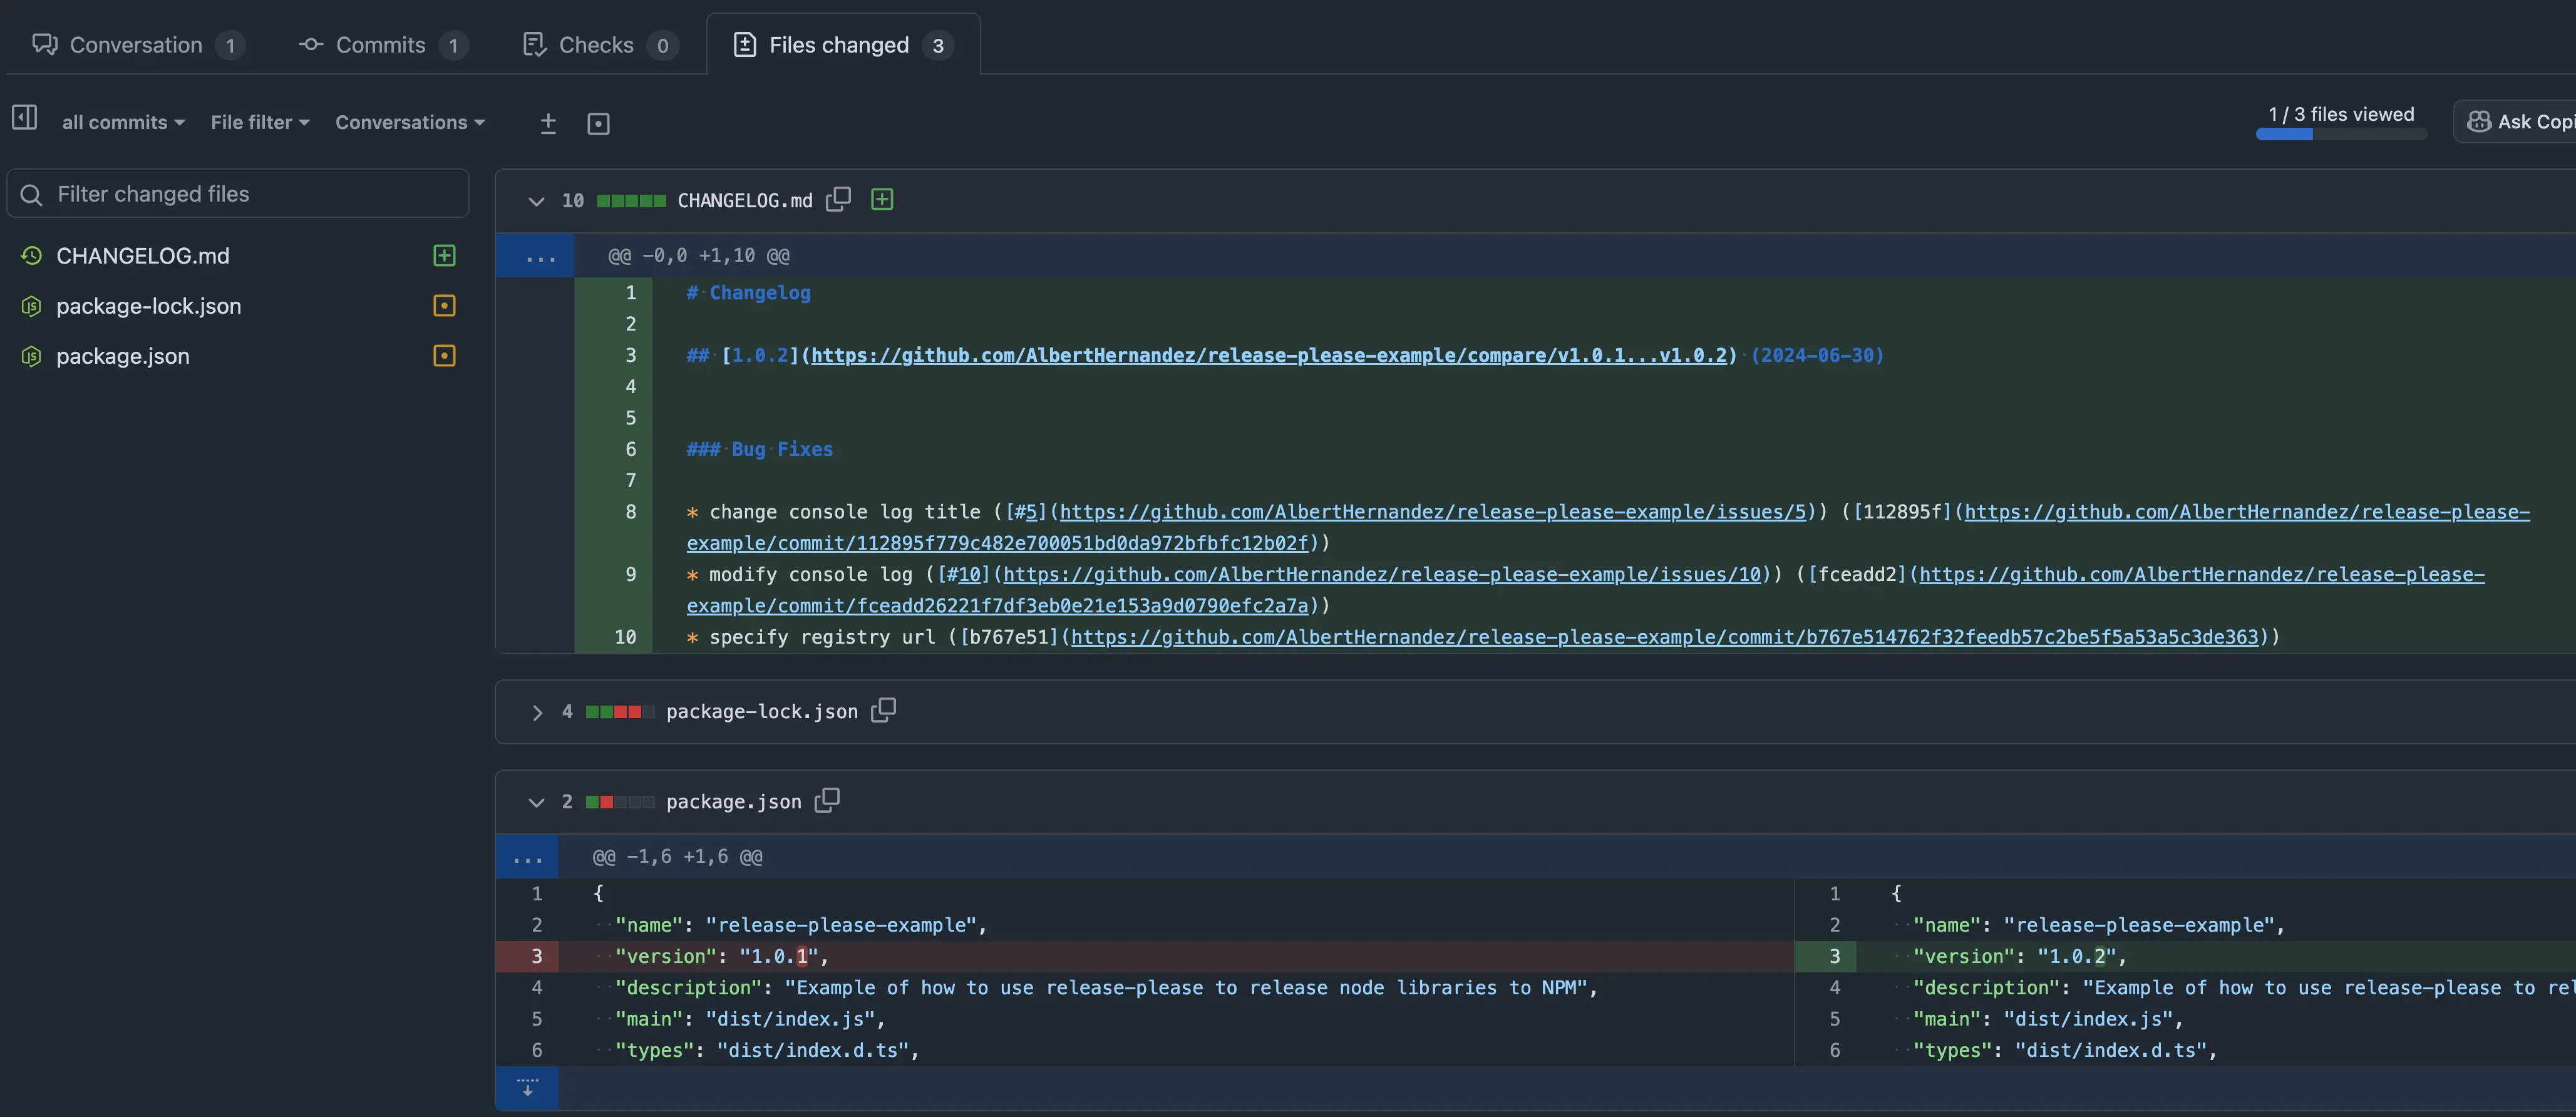This screenshot has height=1117, width=2576.
Task: Open the all commits dropdown
Action: click(x=123, y=122)
